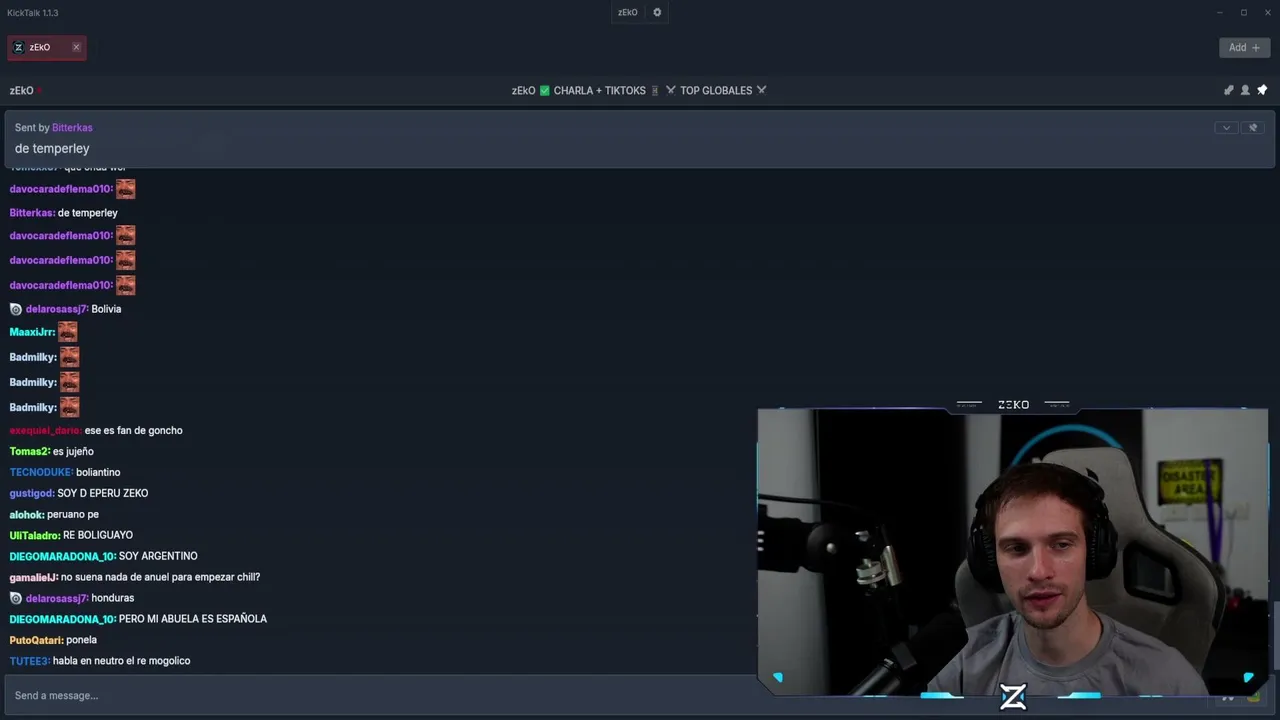Click the pinned message text 'de temperley'
The height and width of the screenshot is (720, 1280).
52,148
